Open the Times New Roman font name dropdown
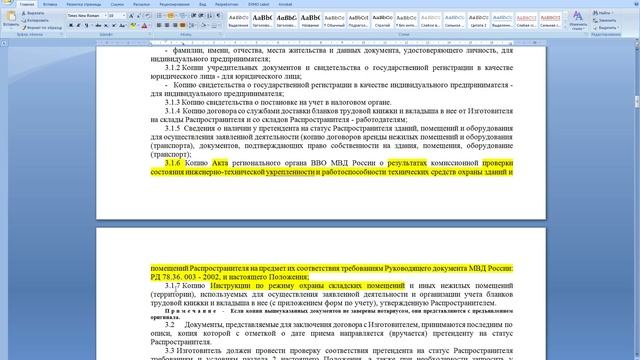Screen dimensions: 640x360 click(105, 16)
